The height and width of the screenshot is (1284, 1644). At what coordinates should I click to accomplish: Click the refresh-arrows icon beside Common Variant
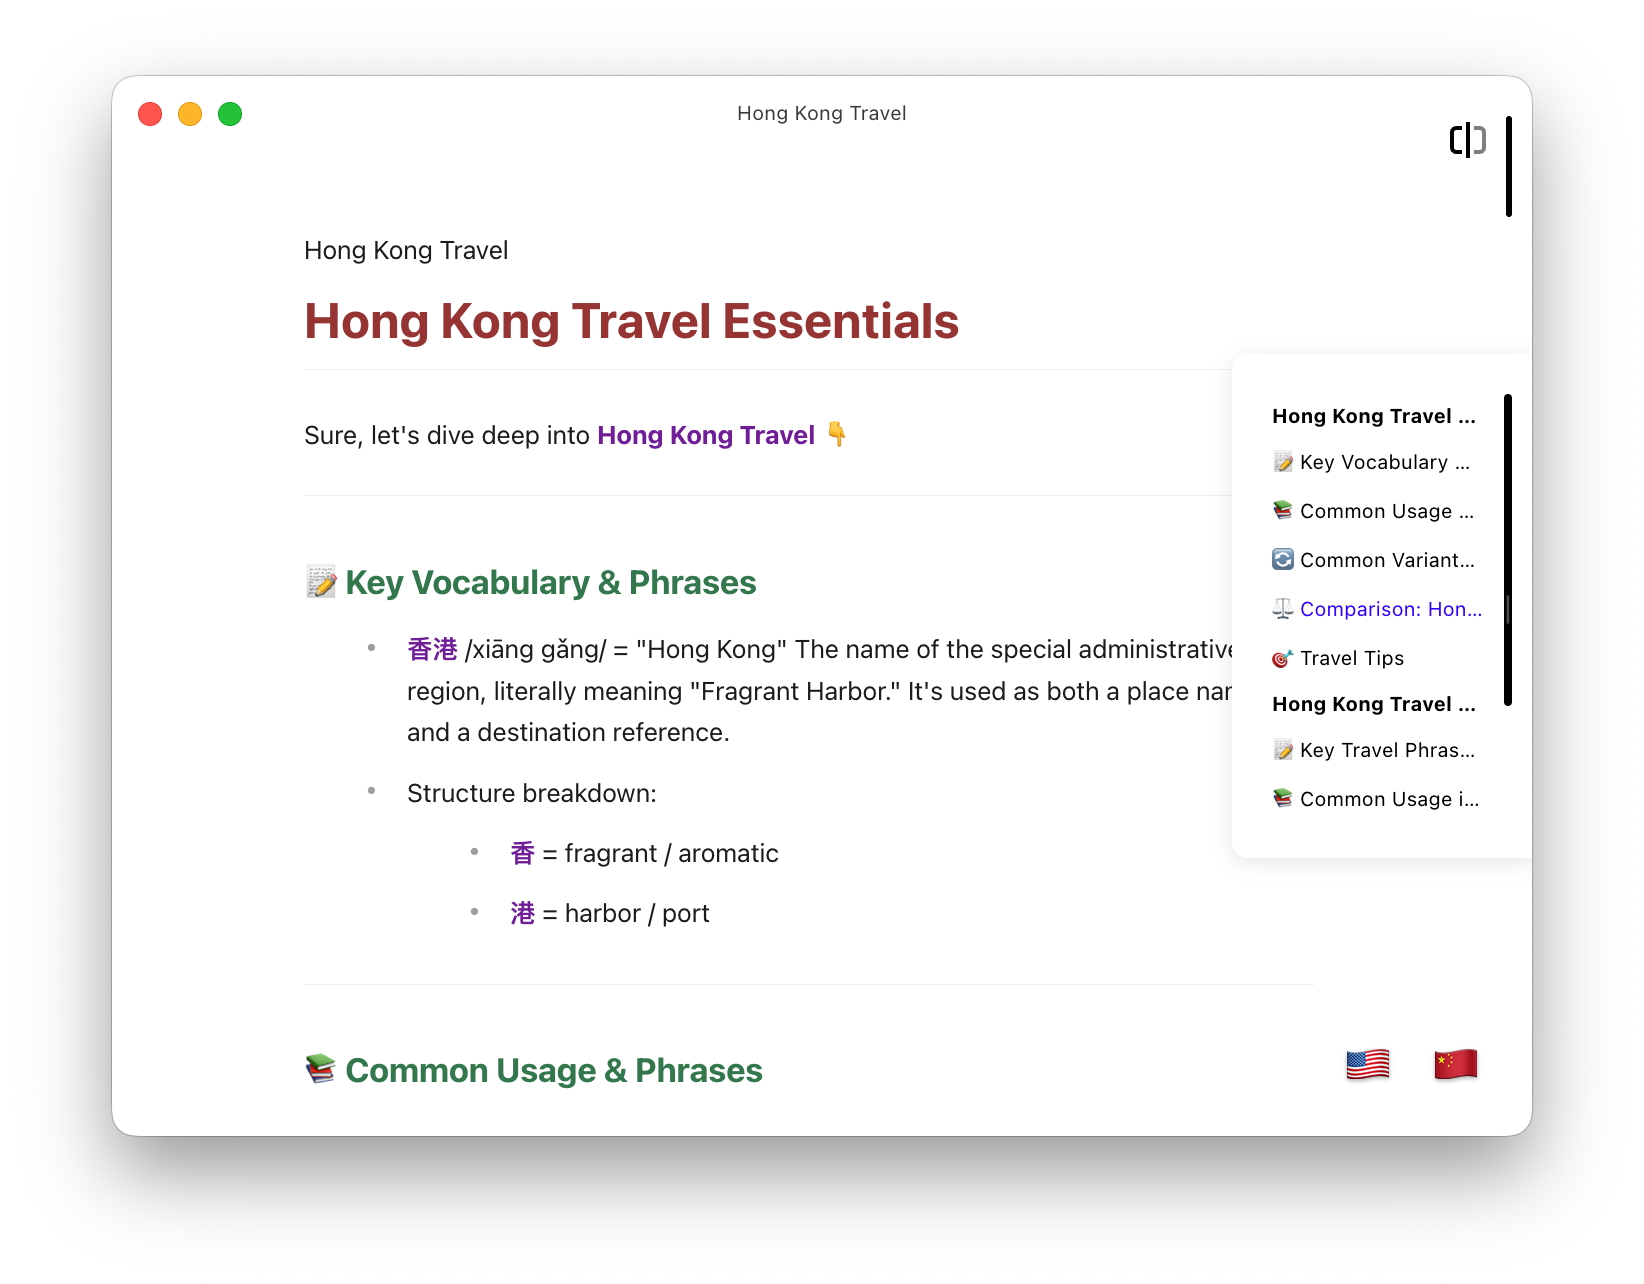[x=1283, y=559]
